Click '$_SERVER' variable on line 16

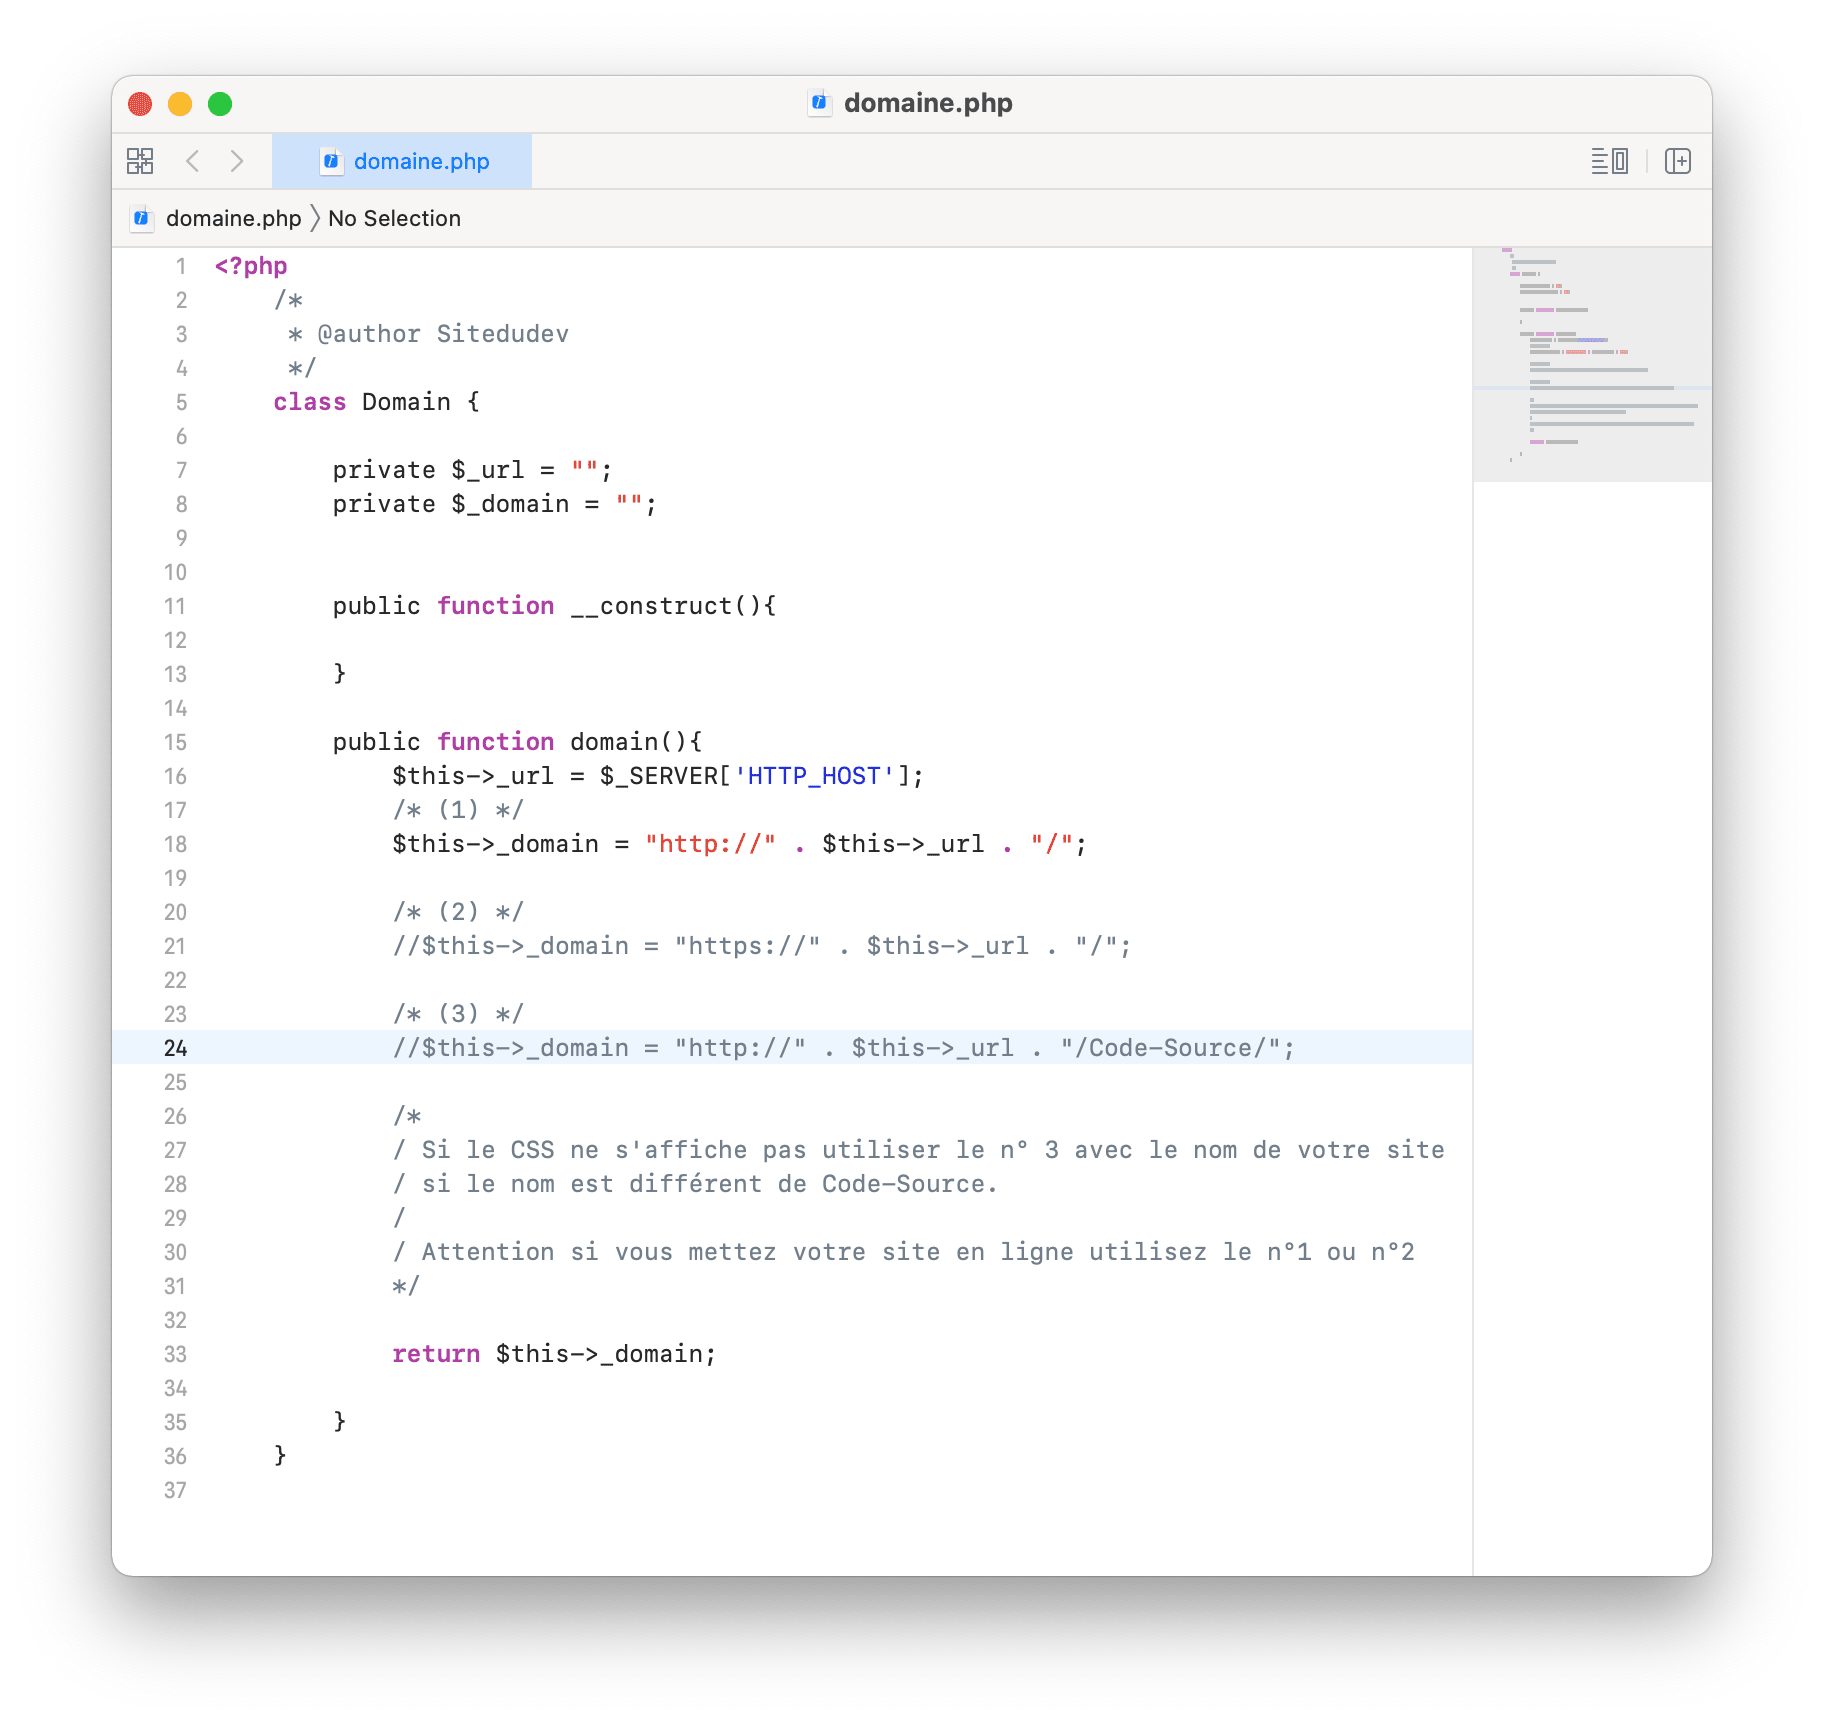pyautogui.click(x=659, y=776)
